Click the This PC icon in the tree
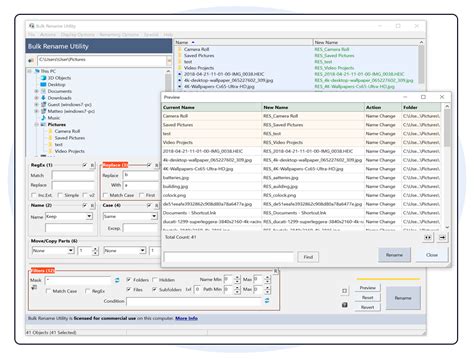474x360 pixels. pos(37,71)
